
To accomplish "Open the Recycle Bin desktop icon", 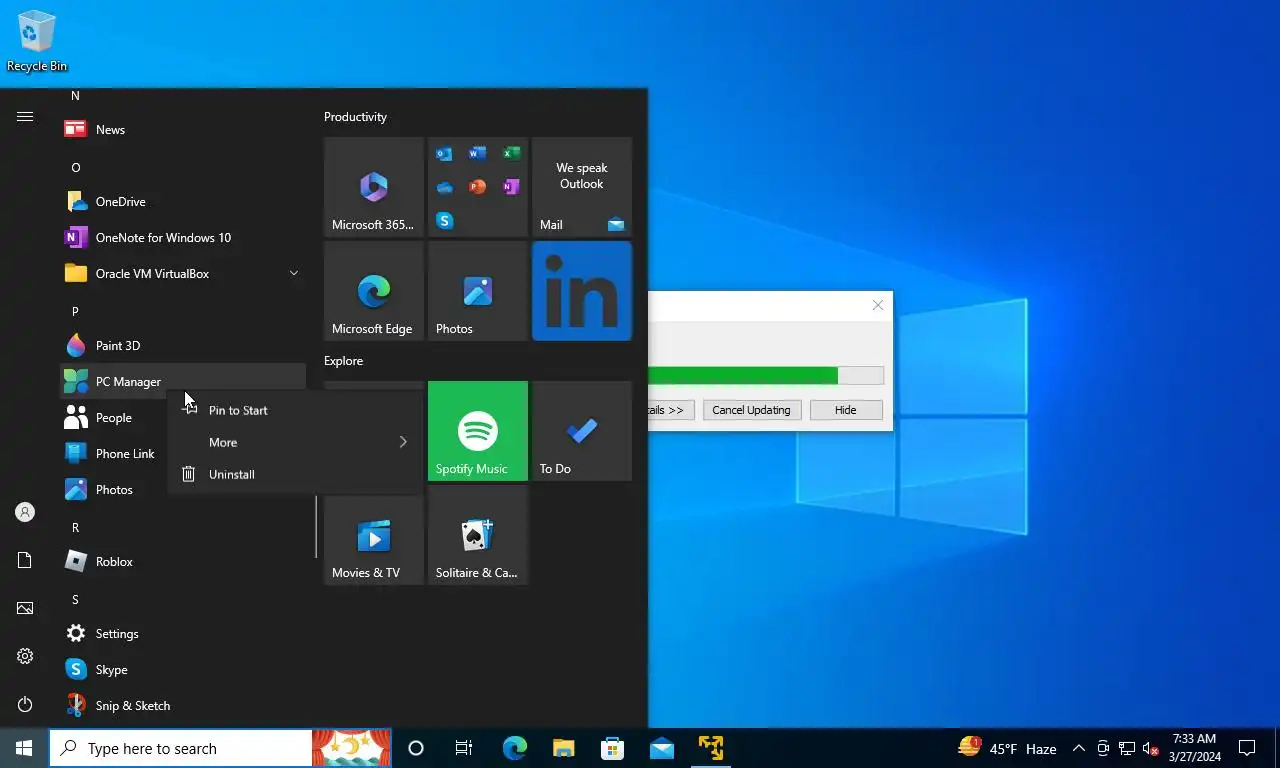I will pos(37,42).
